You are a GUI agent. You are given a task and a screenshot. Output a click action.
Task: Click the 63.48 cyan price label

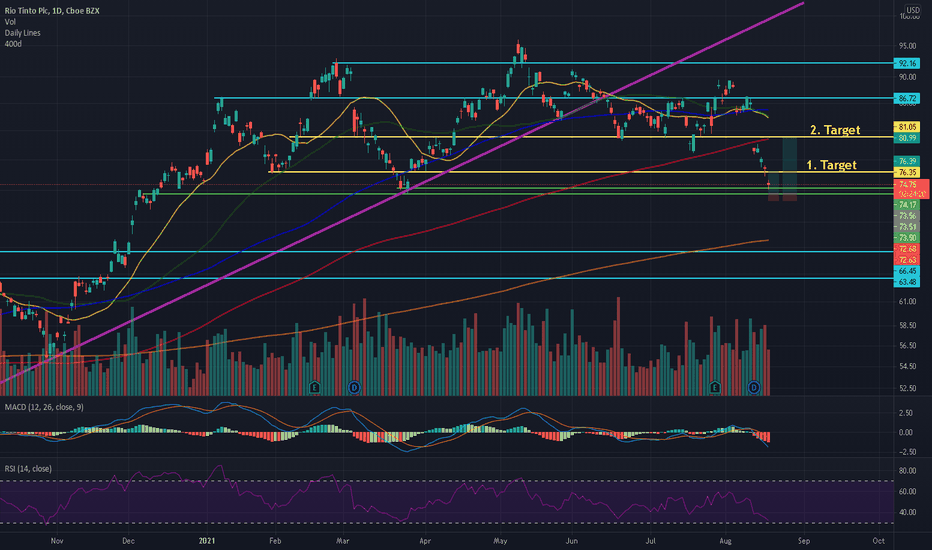click(907, 282)
